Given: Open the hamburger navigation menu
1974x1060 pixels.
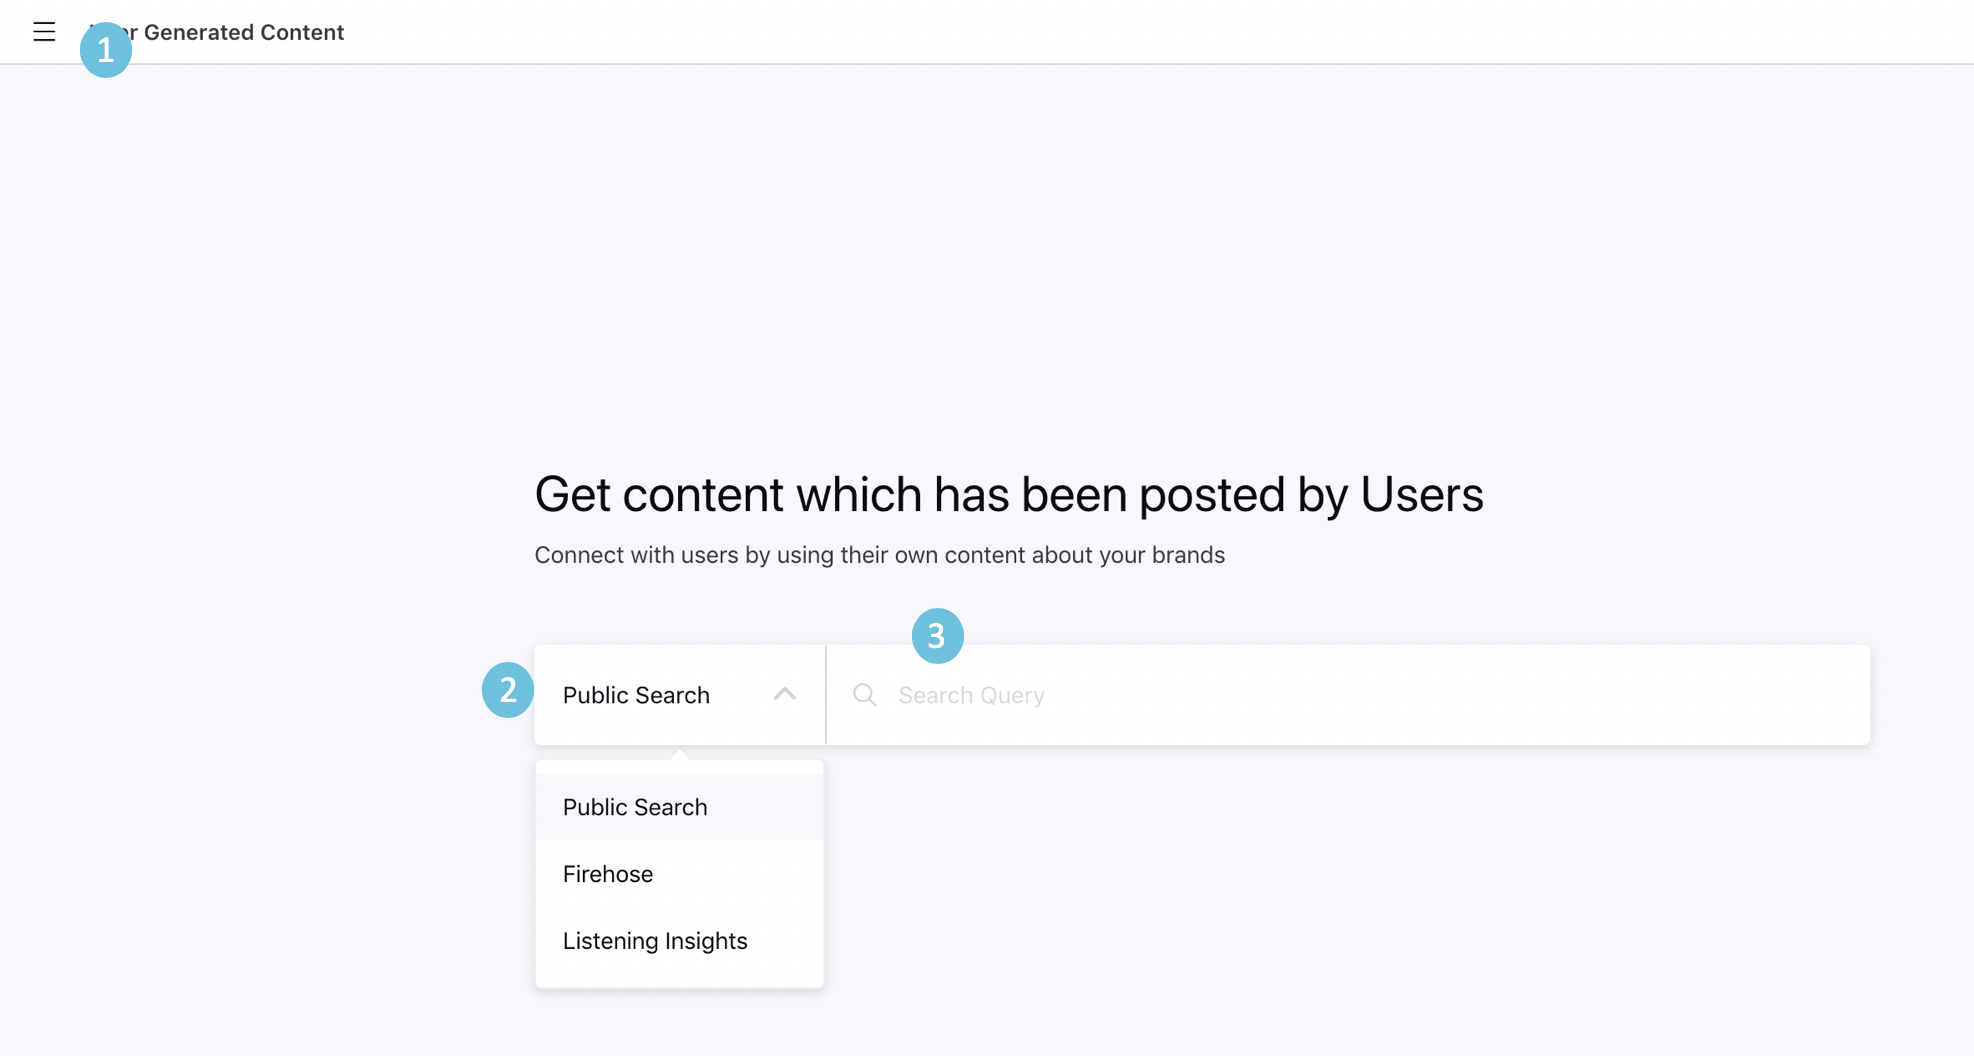Looking at the screenshot, I should [x=44, y=31].
